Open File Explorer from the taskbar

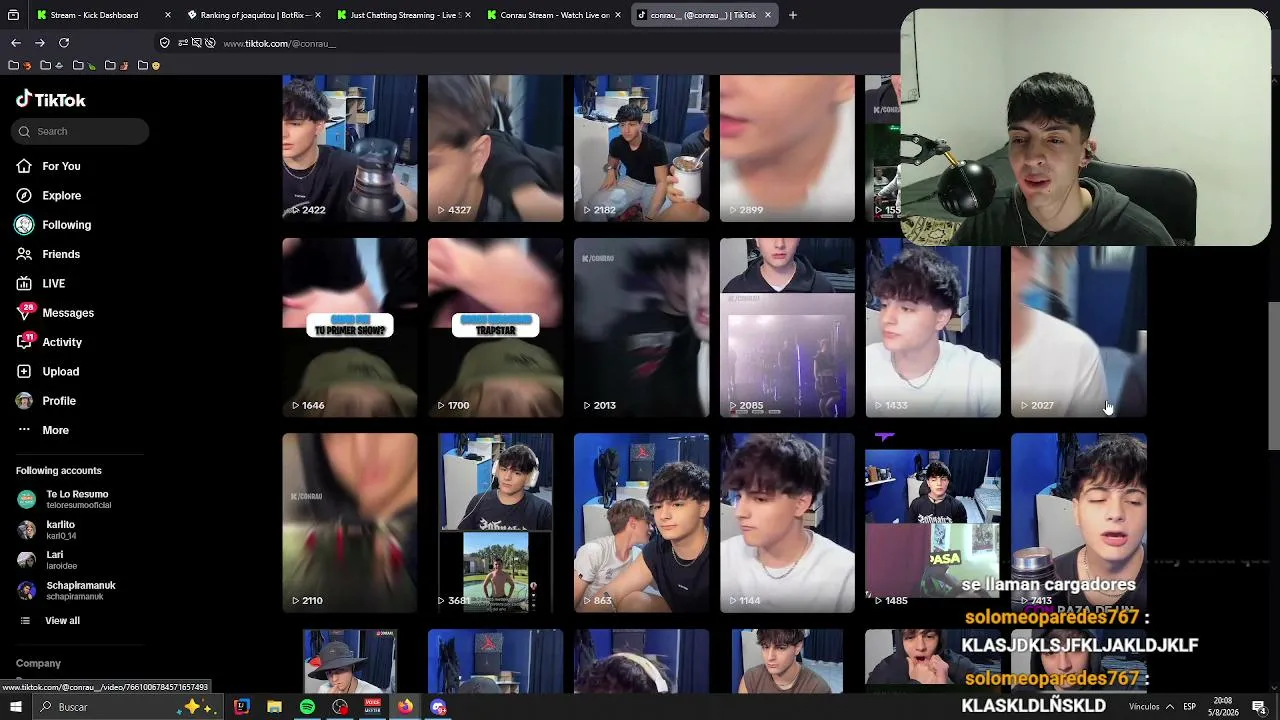click(274, 707)
